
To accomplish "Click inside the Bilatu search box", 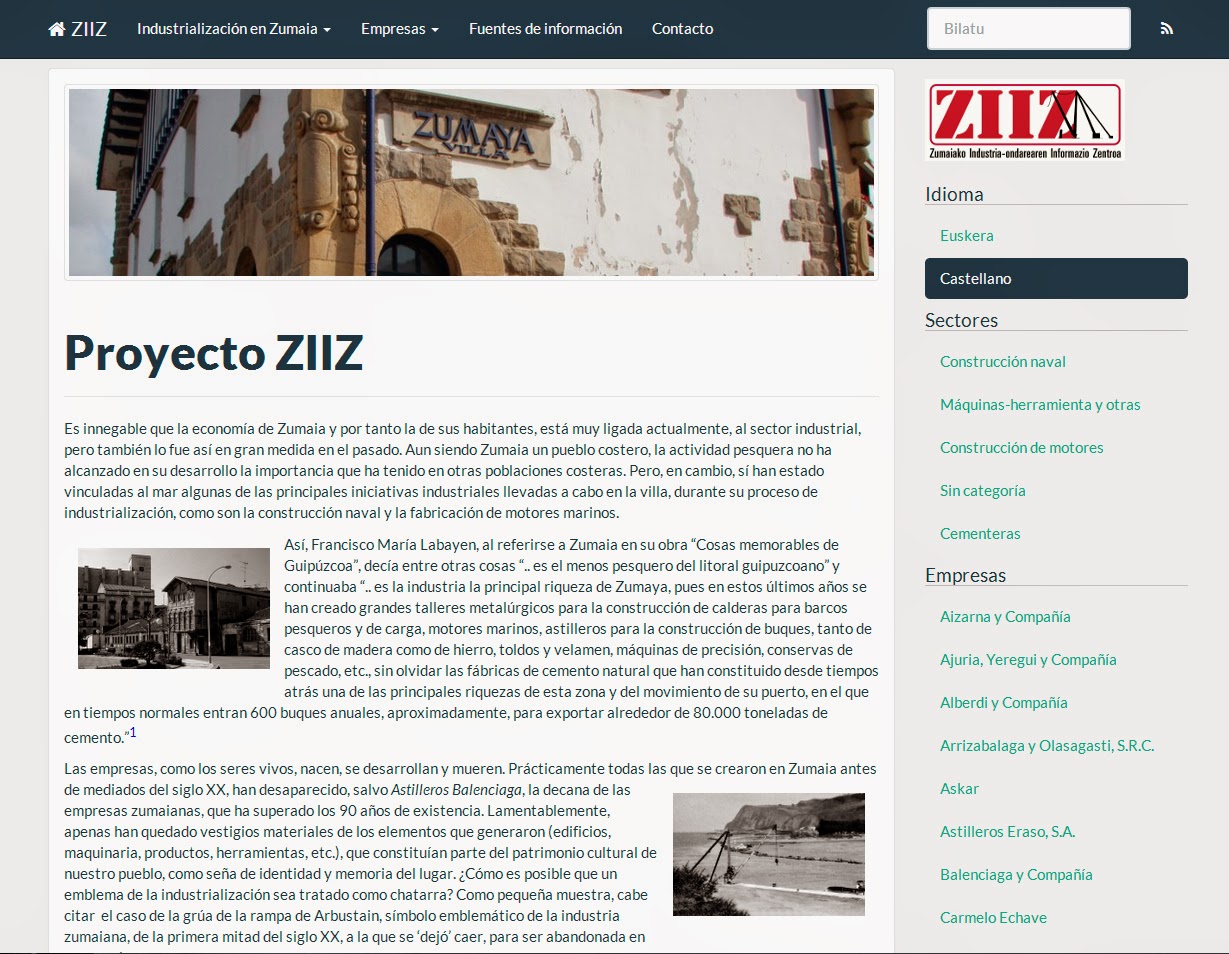I will 1028,28.
